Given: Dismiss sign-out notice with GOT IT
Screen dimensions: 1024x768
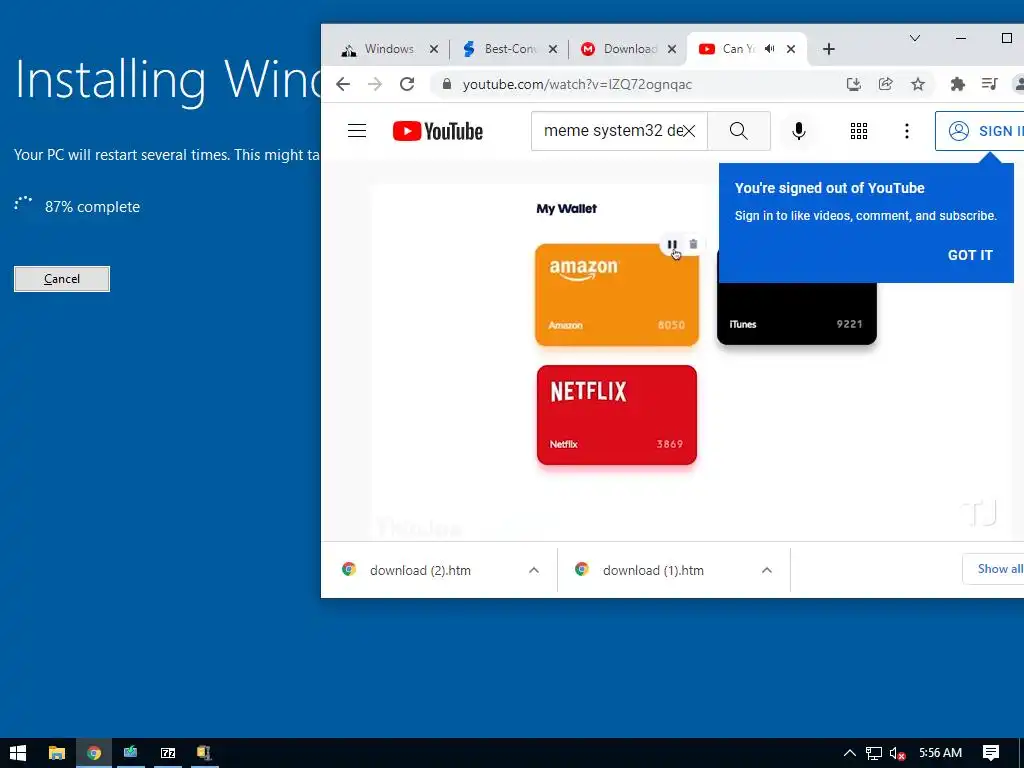Looking at the screenshot, I should (x=970, y=255).
